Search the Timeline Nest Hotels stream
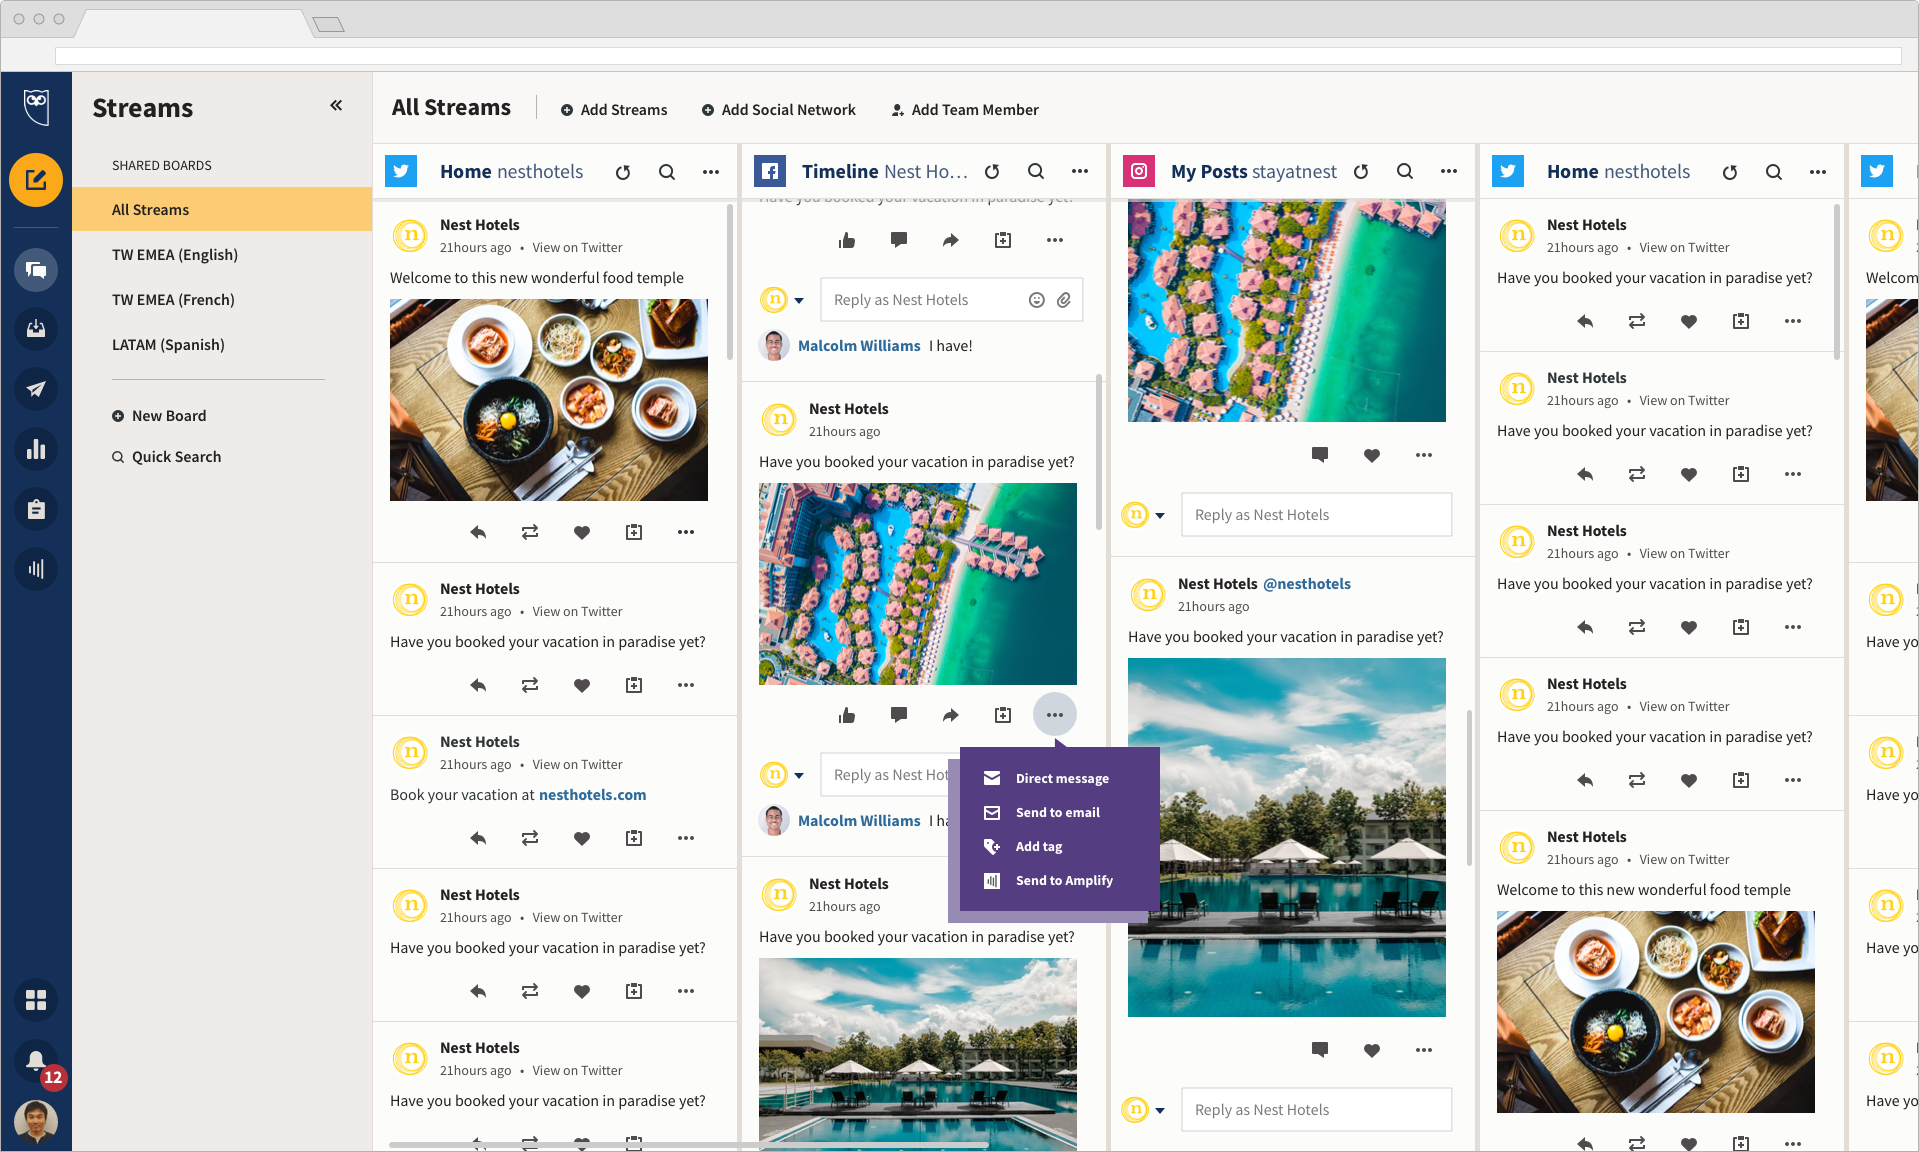 (x=1036, y=172)
